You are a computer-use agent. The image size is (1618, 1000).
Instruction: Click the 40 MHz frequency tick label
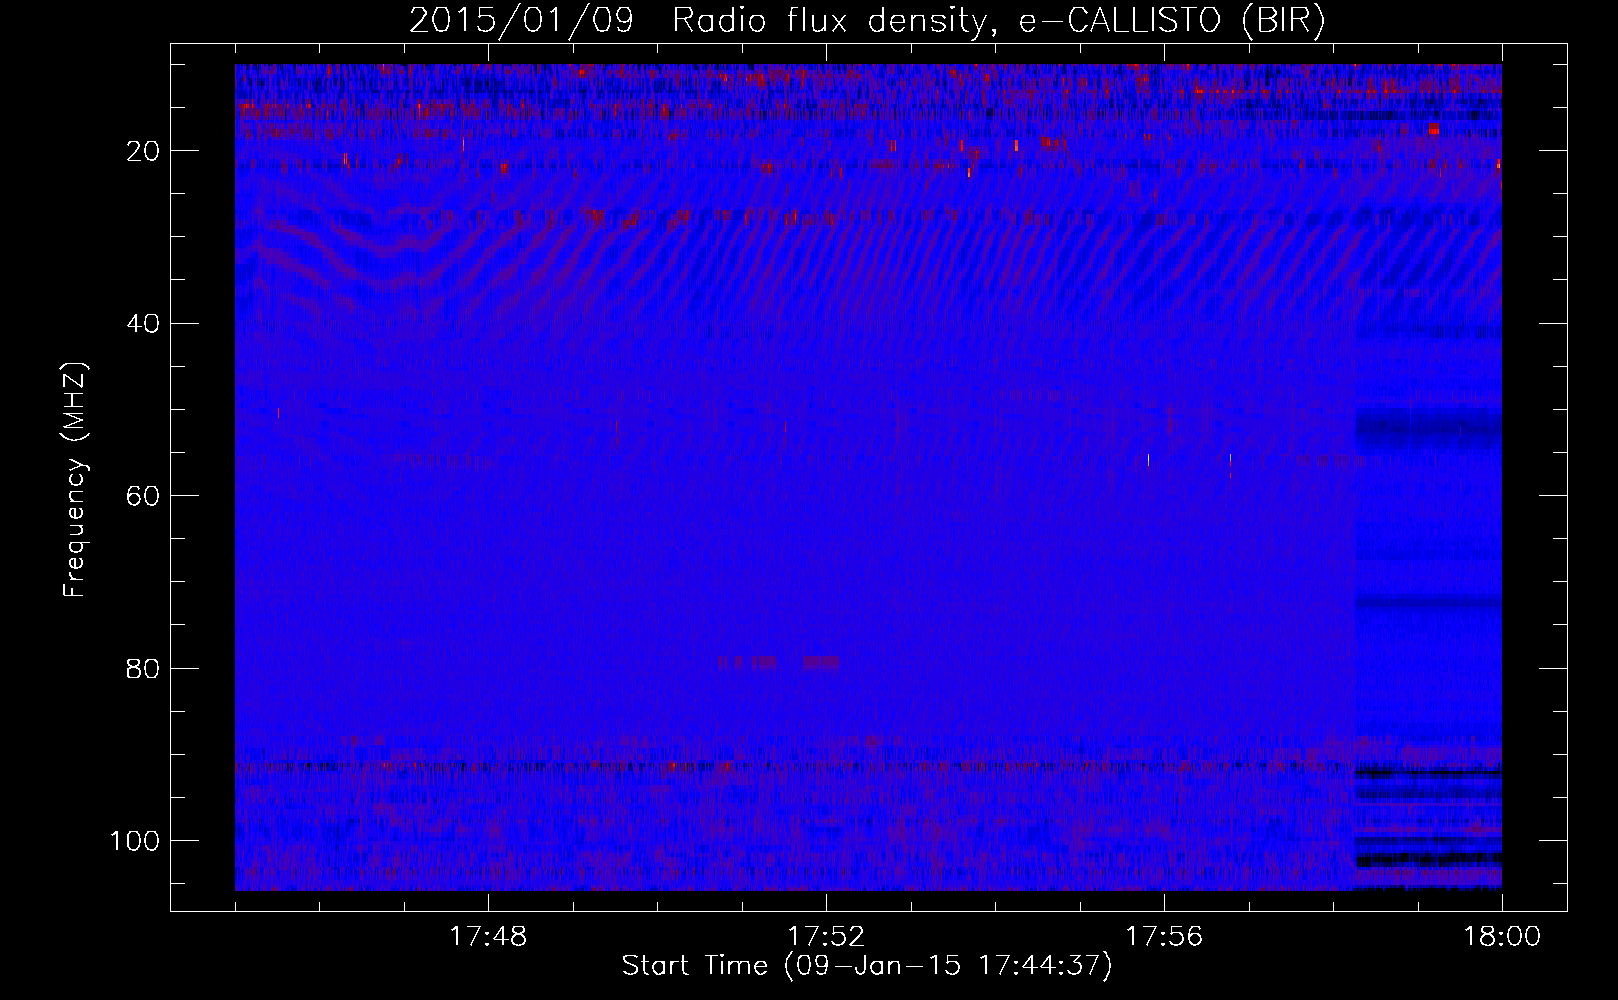143,324
